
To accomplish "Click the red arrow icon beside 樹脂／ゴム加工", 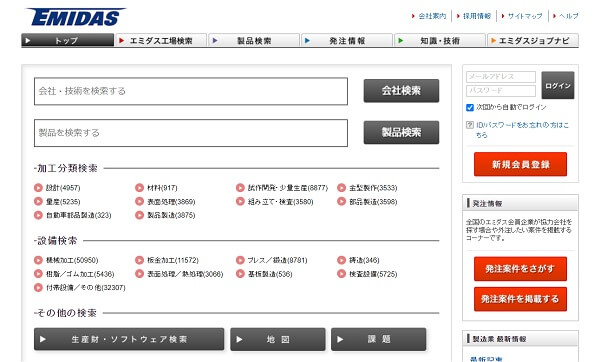I will pos(38,274).
